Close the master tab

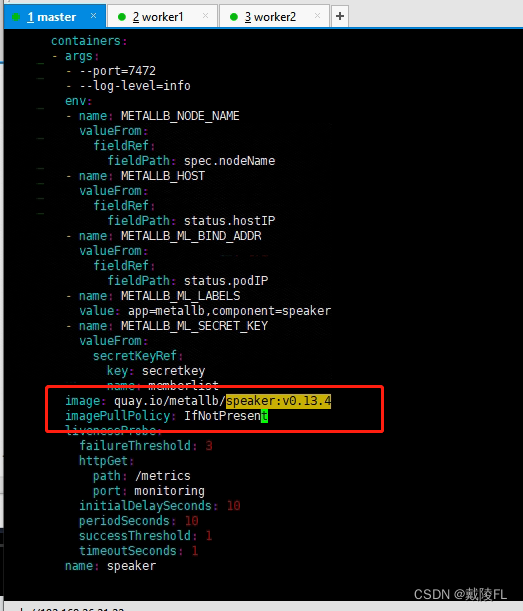pos(93,16)
